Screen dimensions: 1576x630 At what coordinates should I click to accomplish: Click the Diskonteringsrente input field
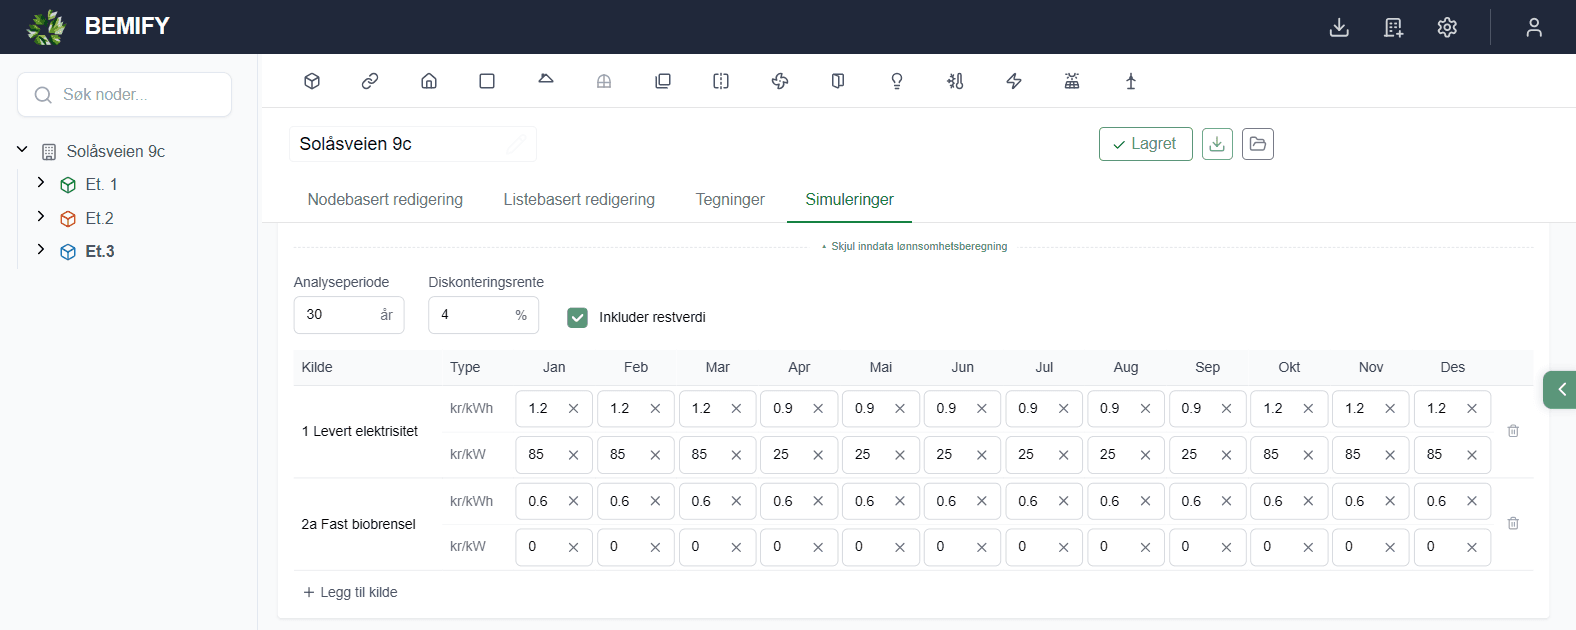(484, 315)
